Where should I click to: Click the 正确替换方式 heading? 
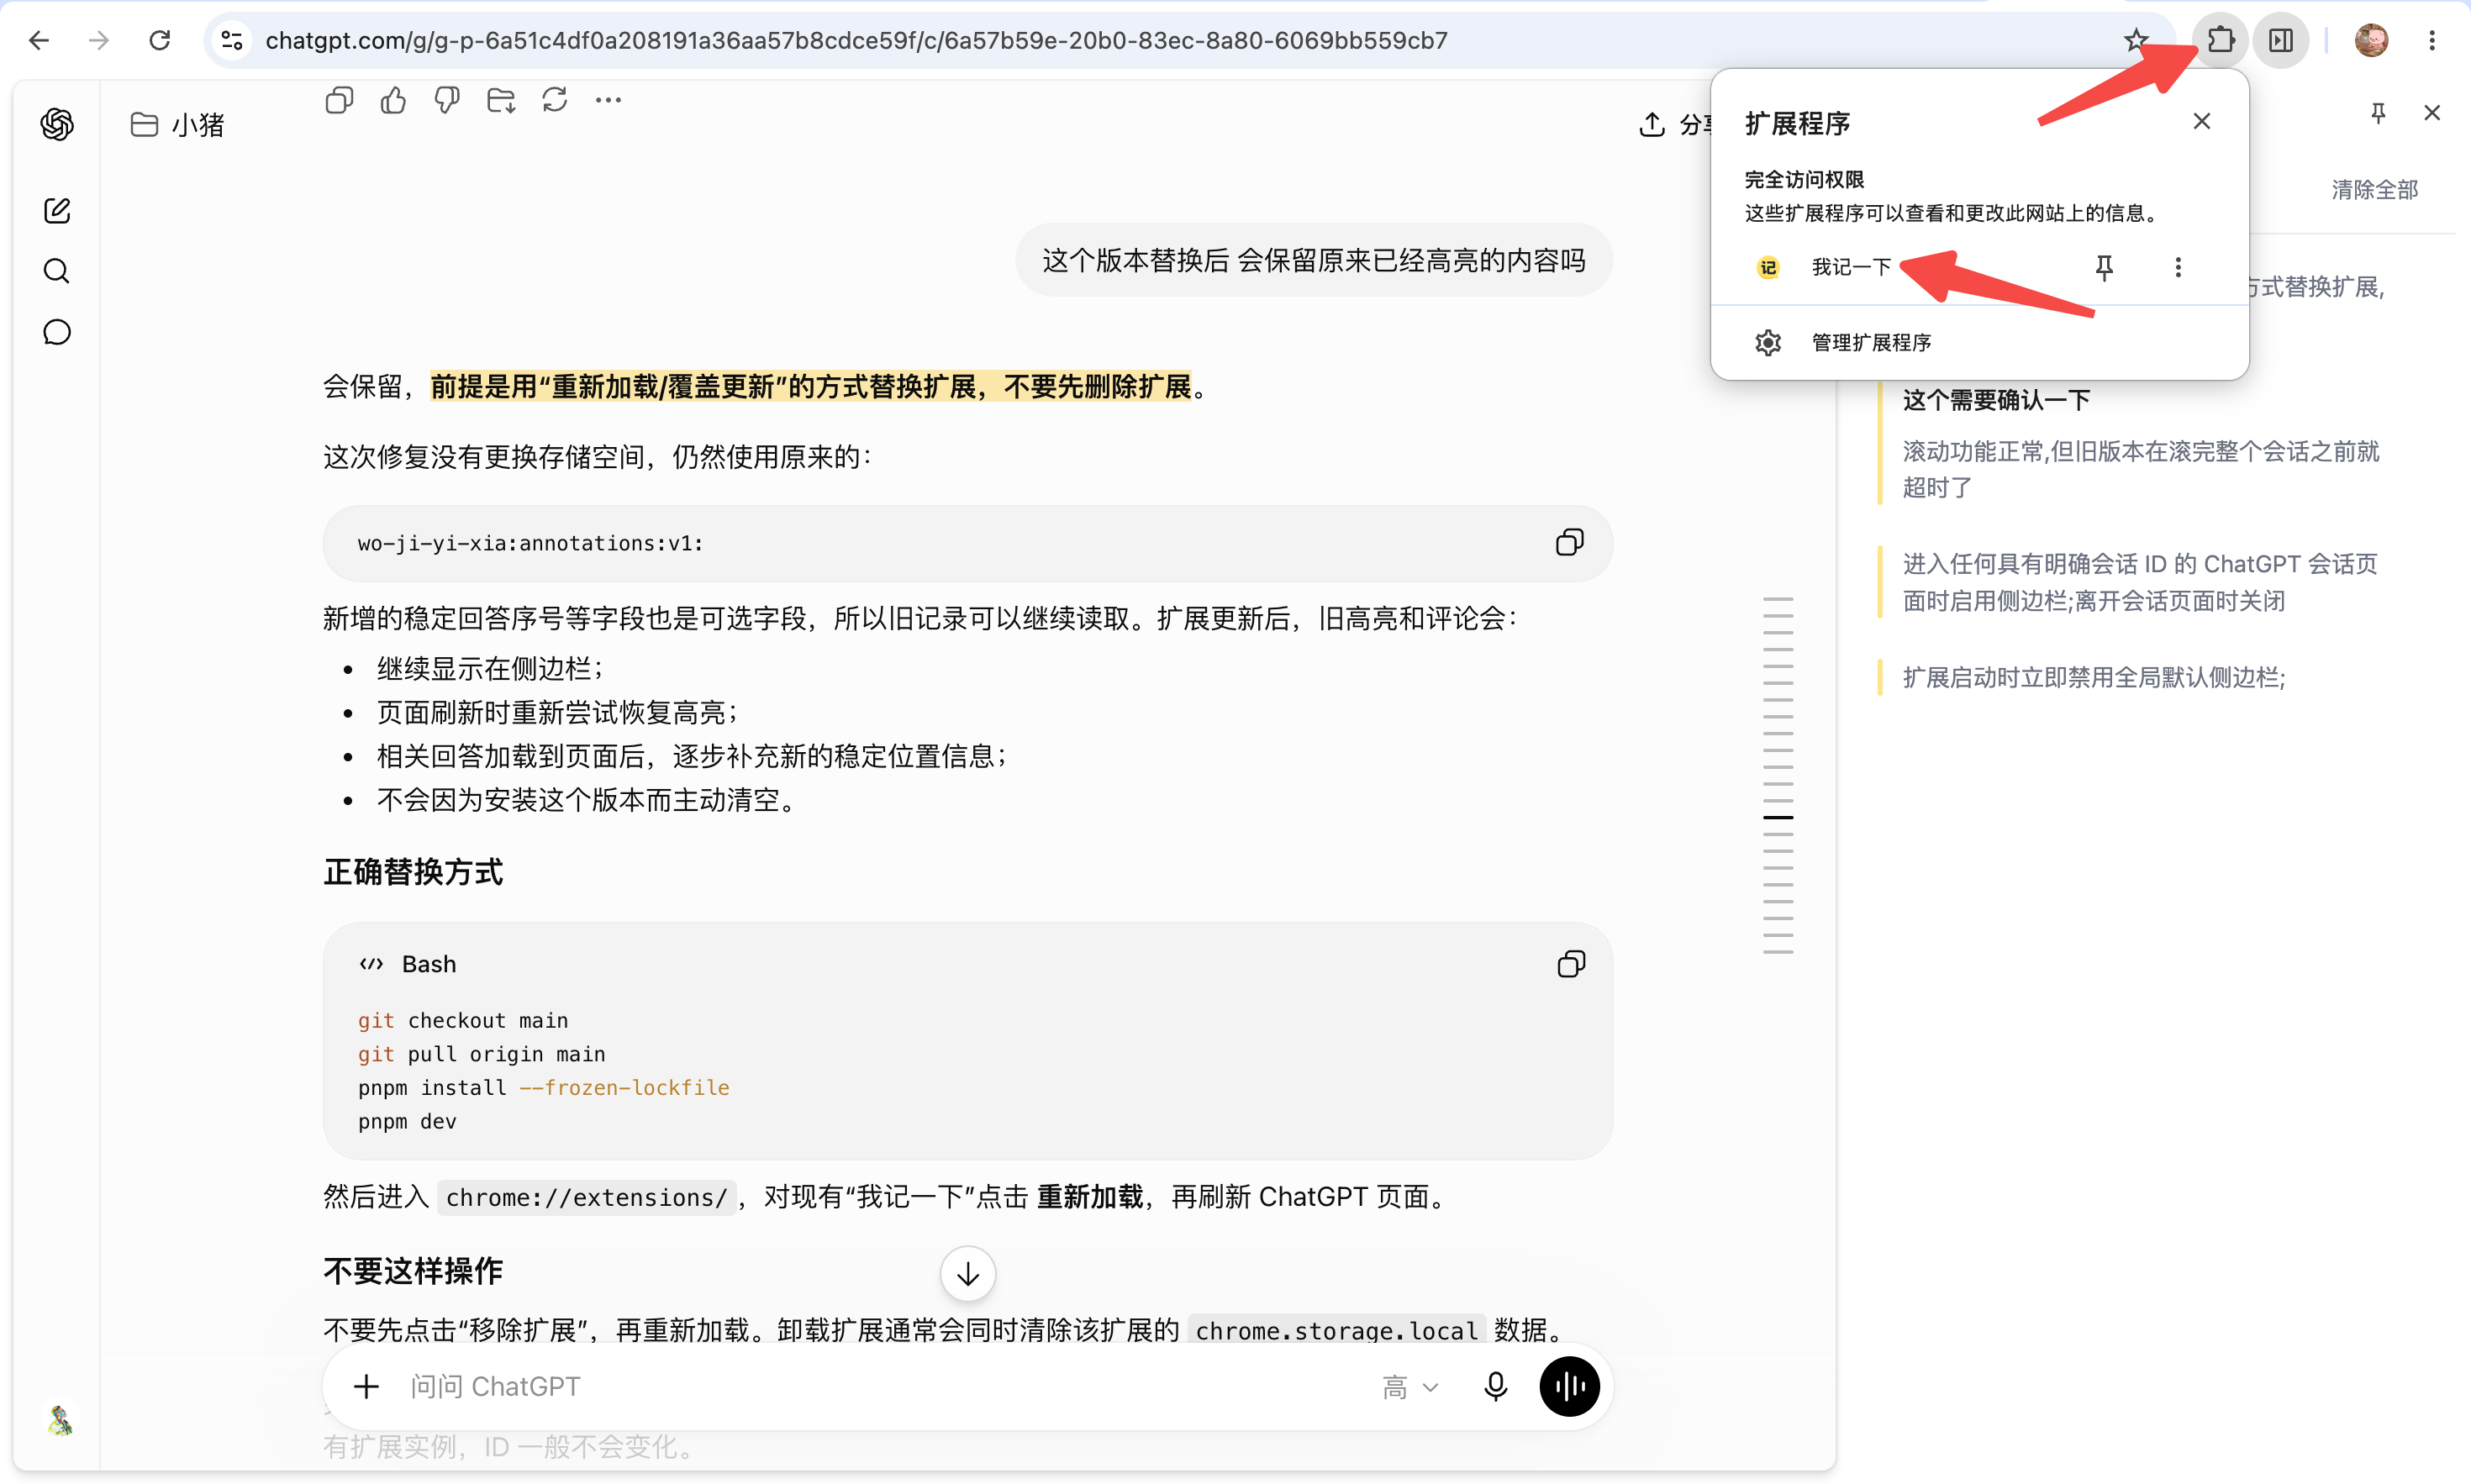413,872
